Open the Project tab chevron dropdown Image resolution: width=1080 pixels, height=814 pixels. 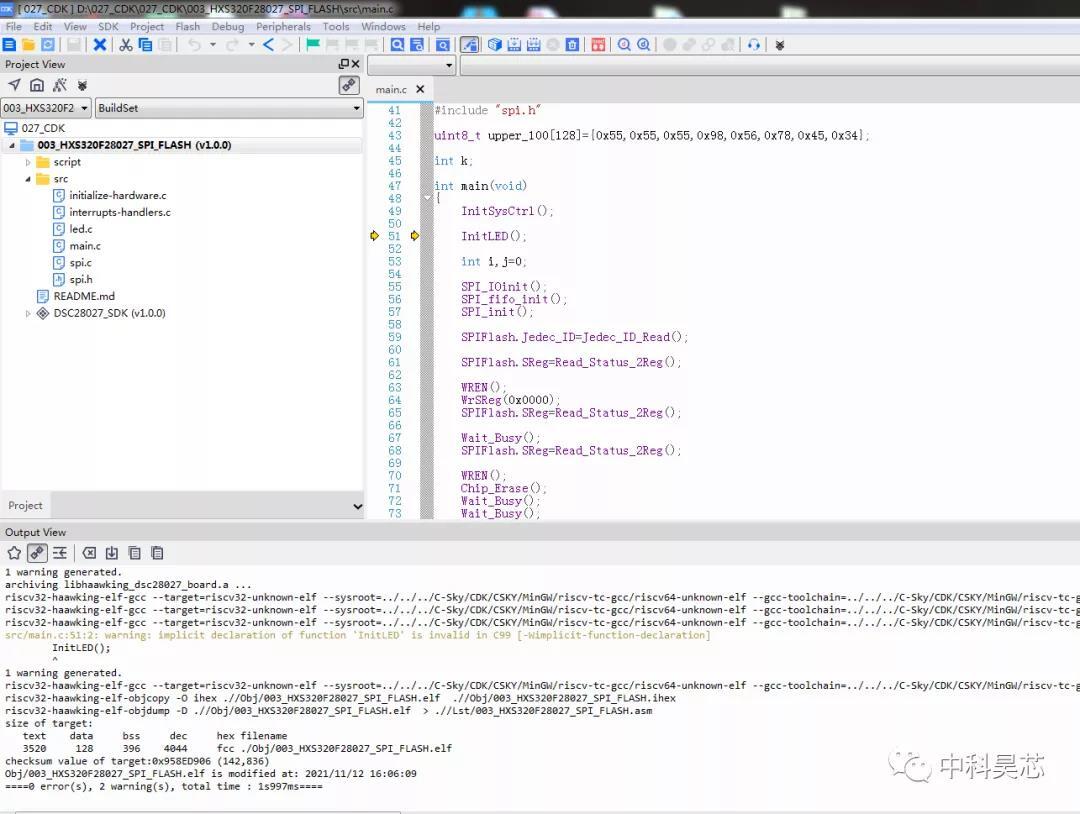[357, 505]
